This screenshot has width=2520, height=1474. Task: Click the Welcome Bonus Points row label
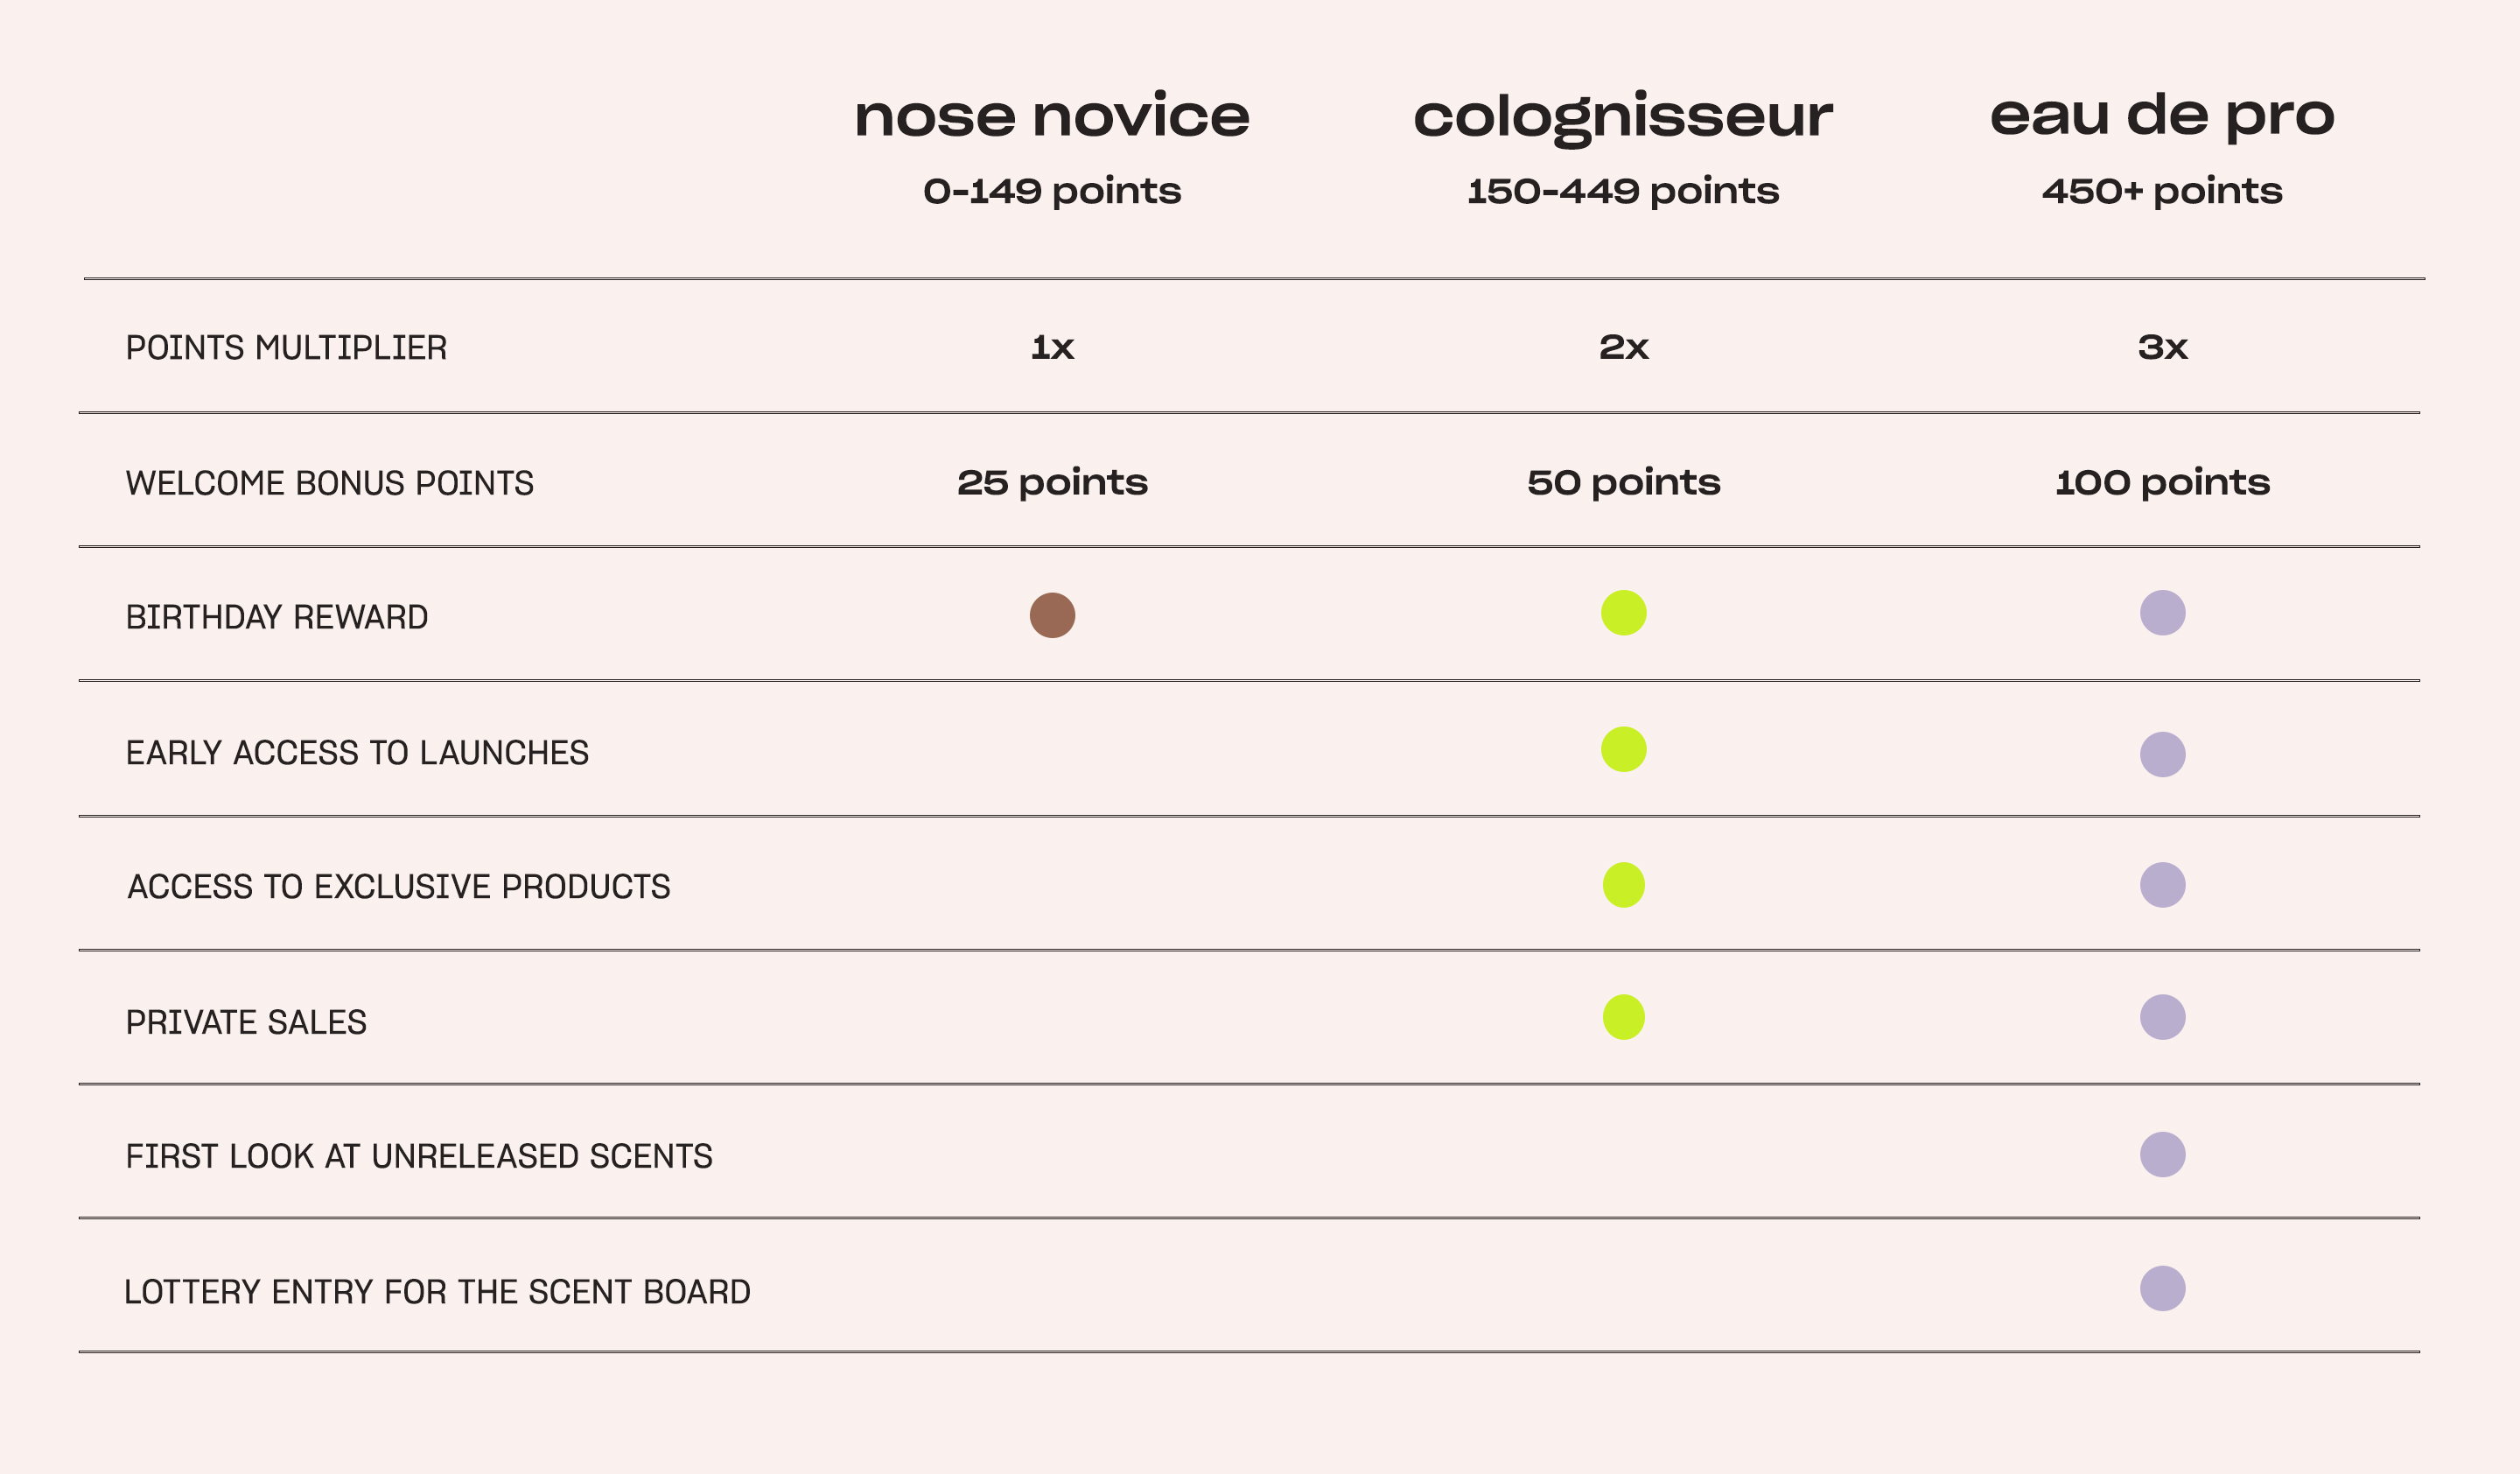point(329,483)
